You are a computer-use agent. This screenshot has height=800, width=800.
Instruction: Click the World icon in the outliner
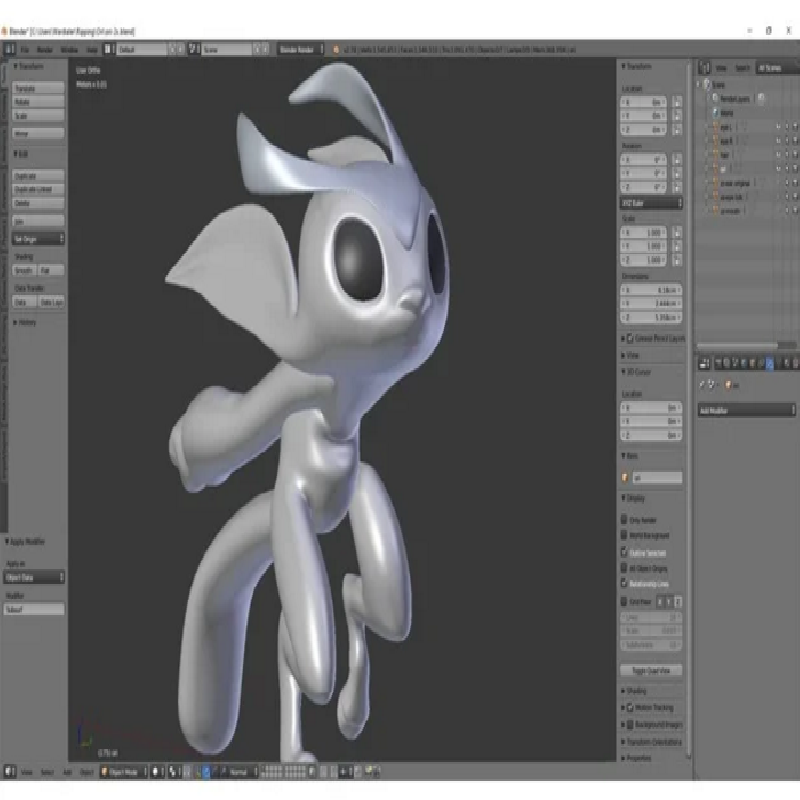click(x=715, y=112)
